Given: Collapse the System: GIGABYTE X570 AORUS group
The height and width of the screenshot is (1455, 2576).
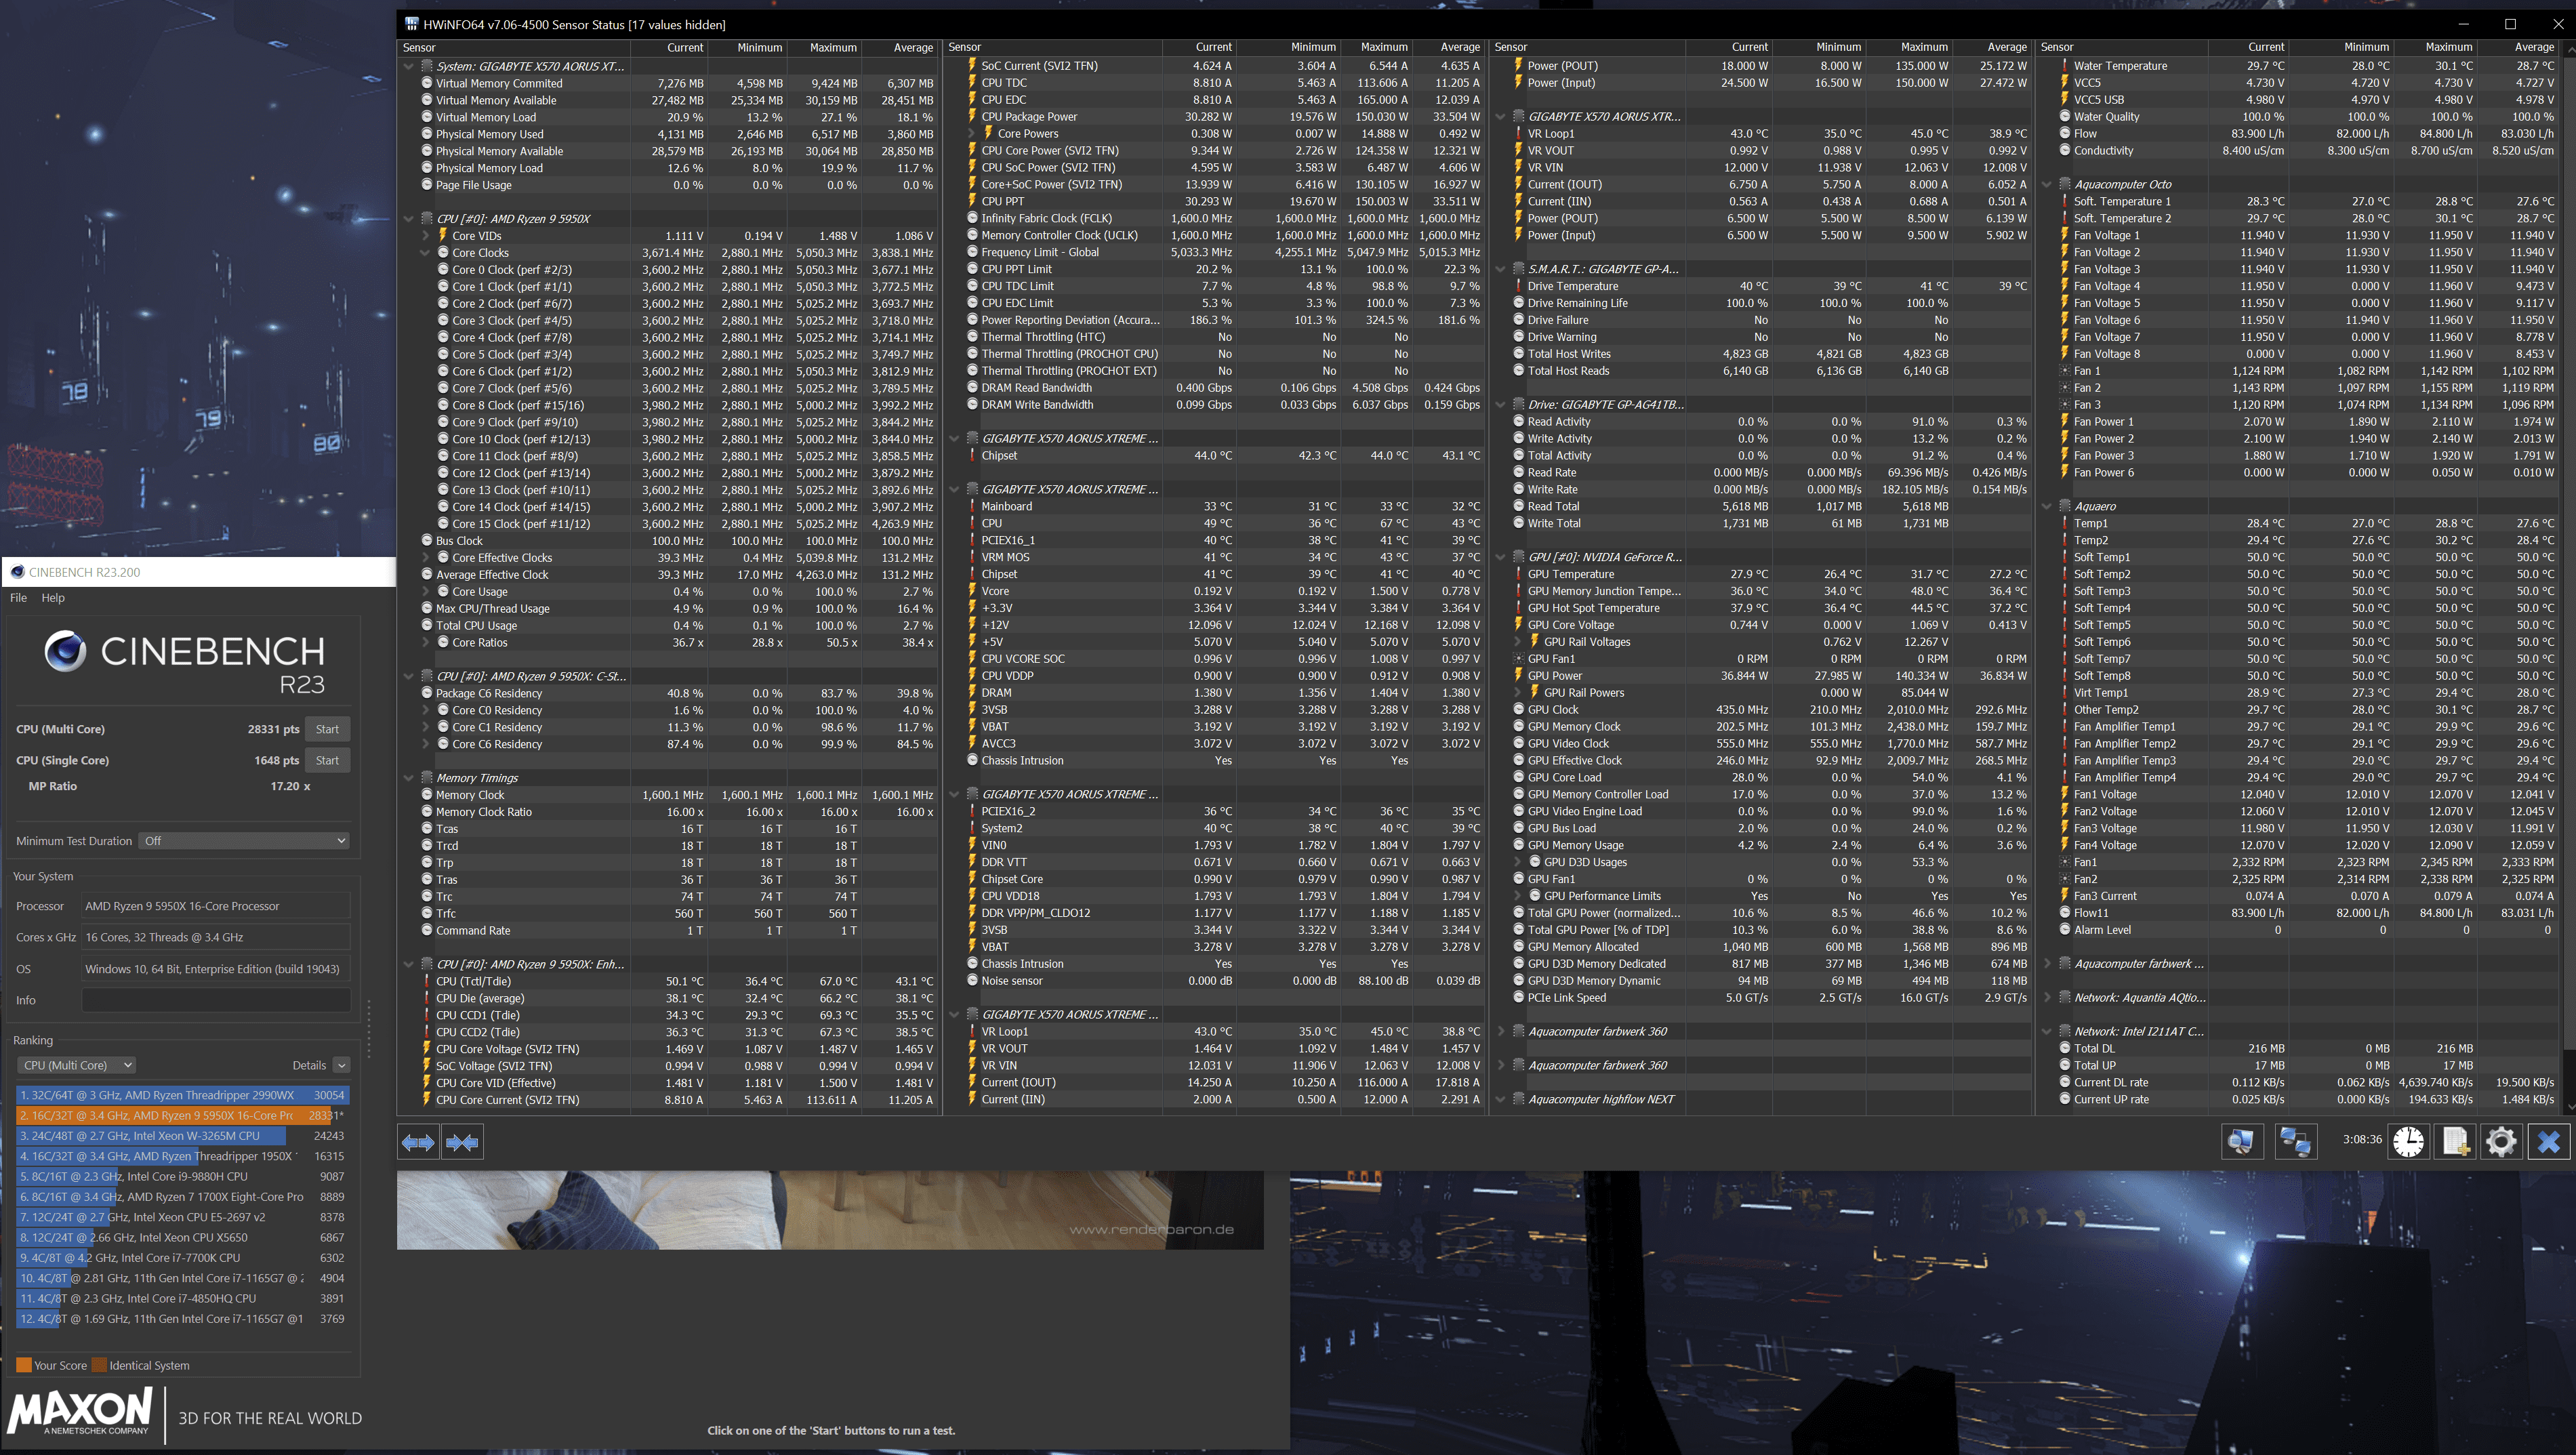Looking at the screenshot, I should [x=408, y=66].
